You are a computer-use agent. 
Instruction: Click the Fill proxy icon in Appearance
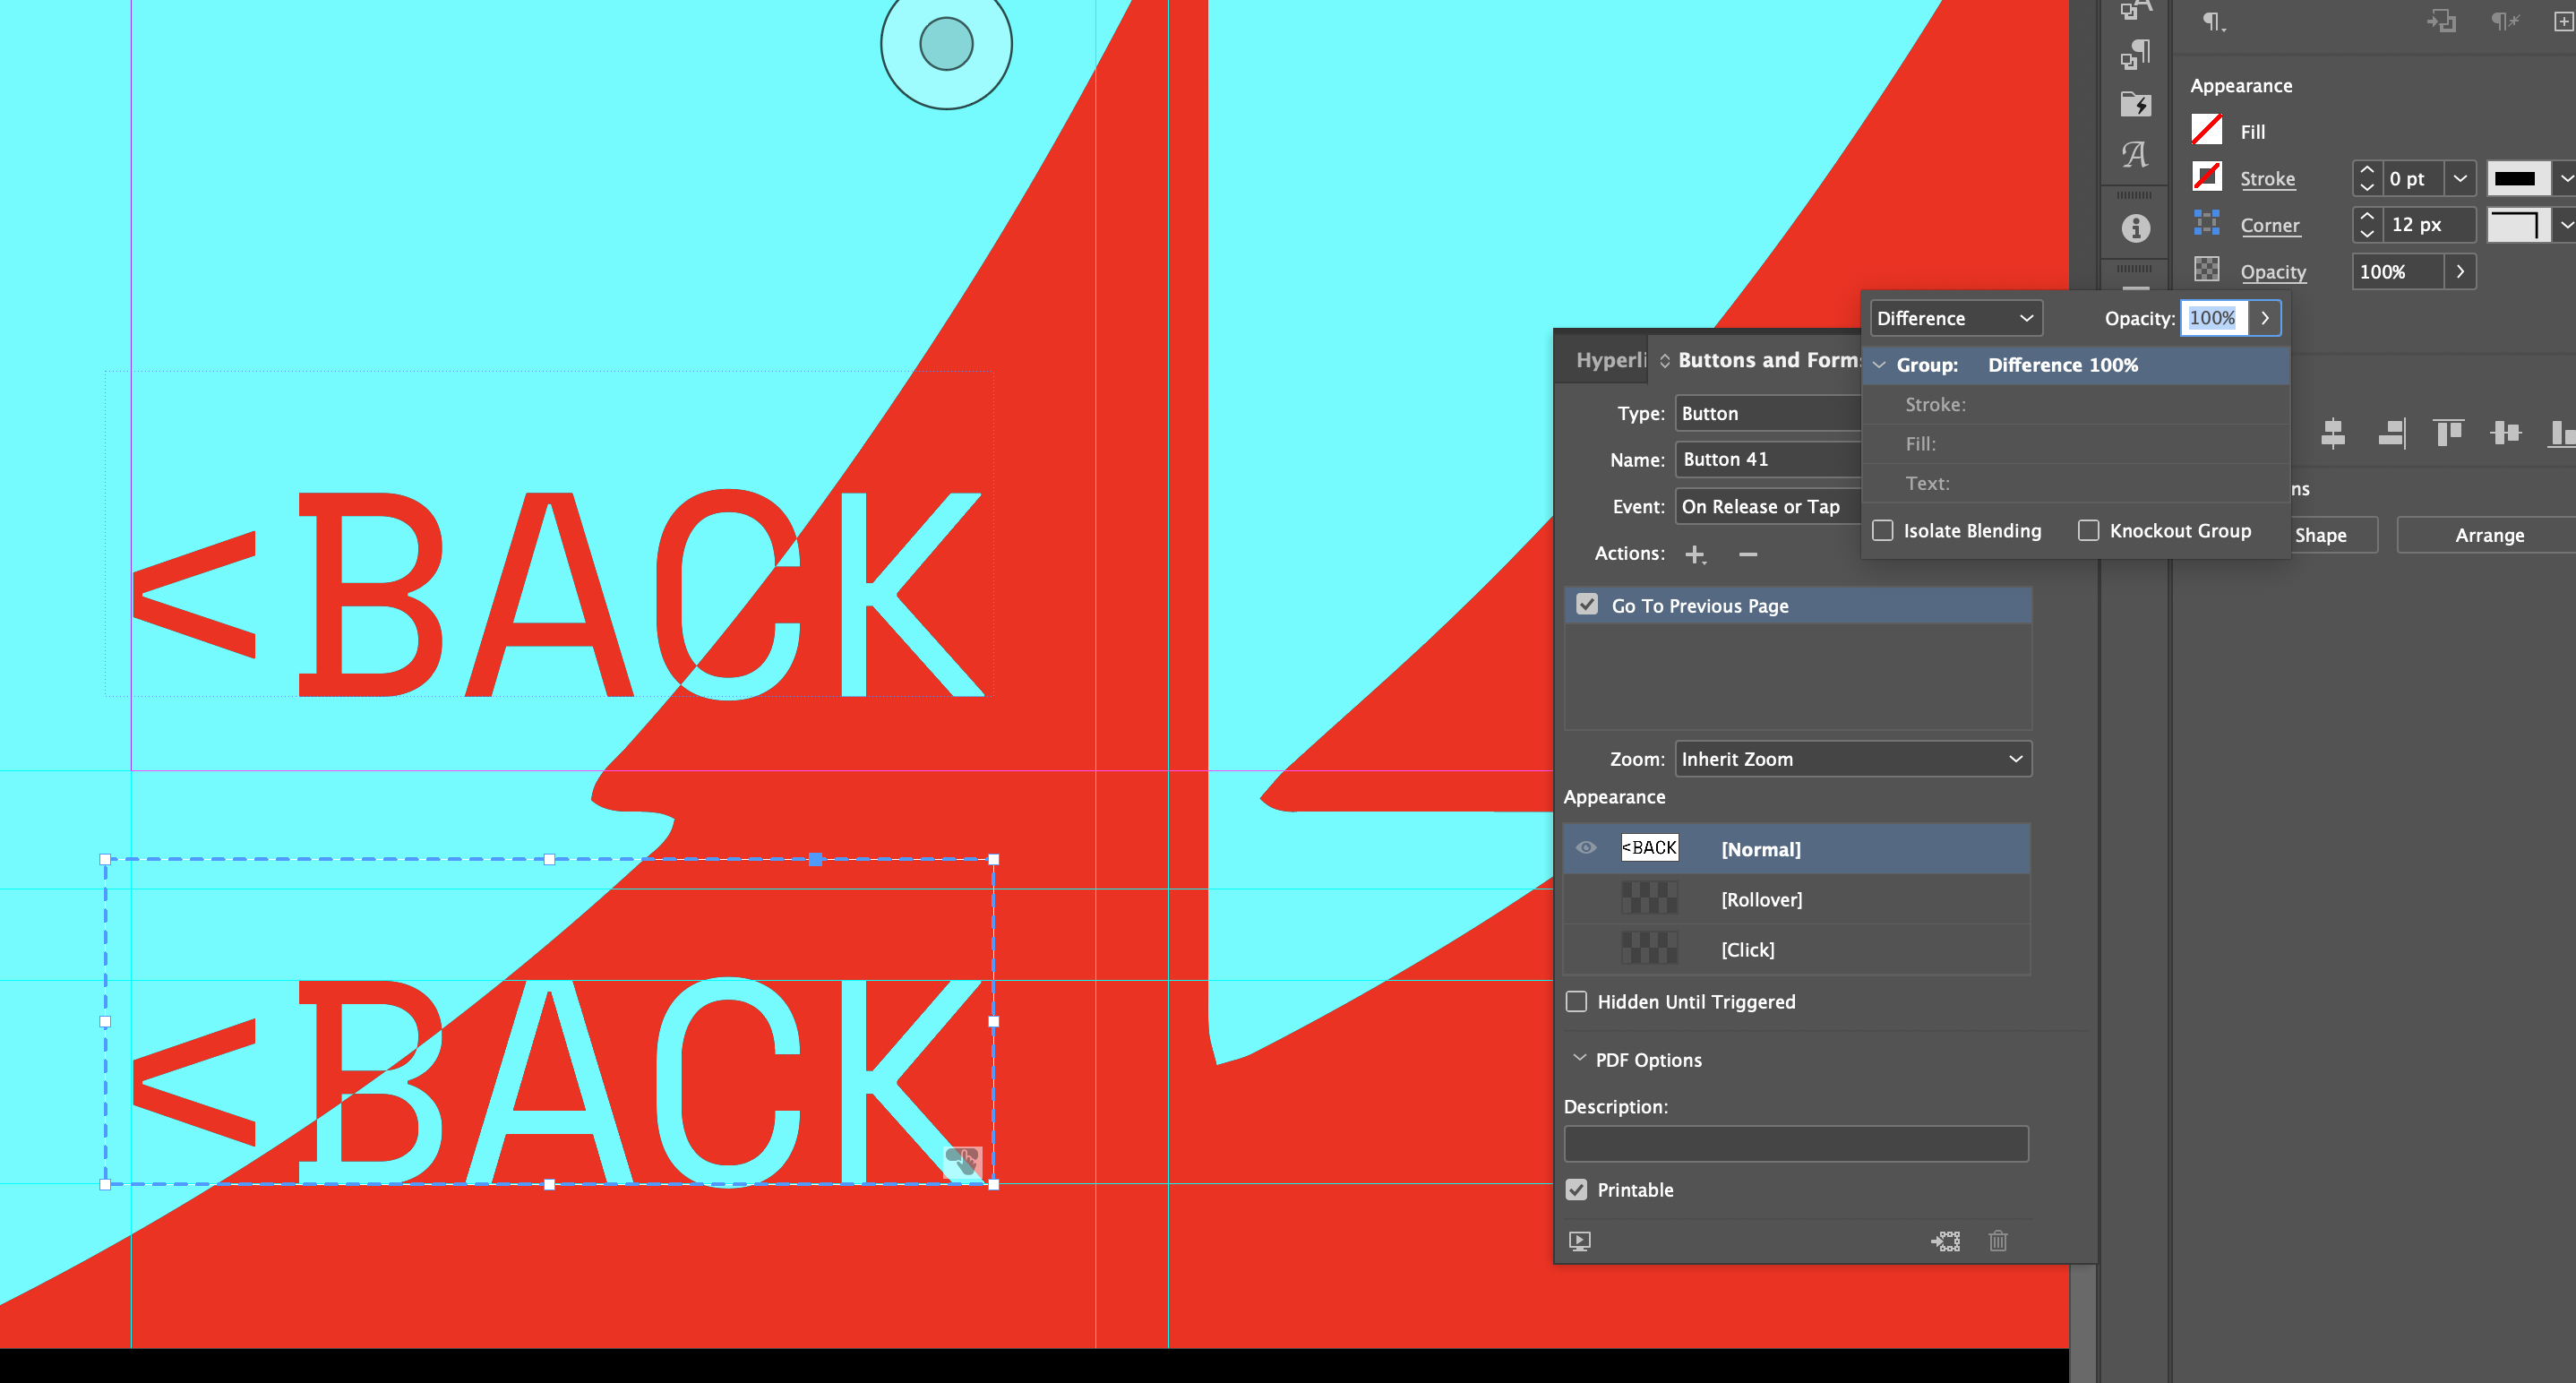2207,130
